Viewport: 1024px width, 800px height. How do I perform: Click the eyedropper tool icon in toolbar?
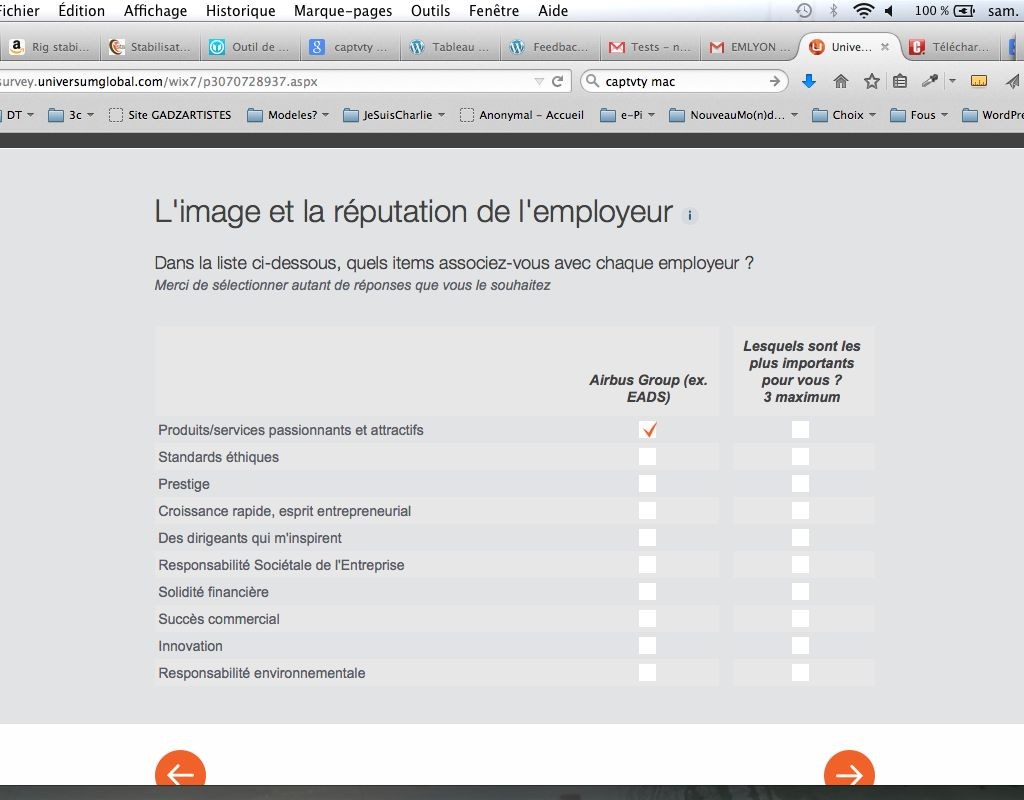pyautogui.click(x=929, y=81)
